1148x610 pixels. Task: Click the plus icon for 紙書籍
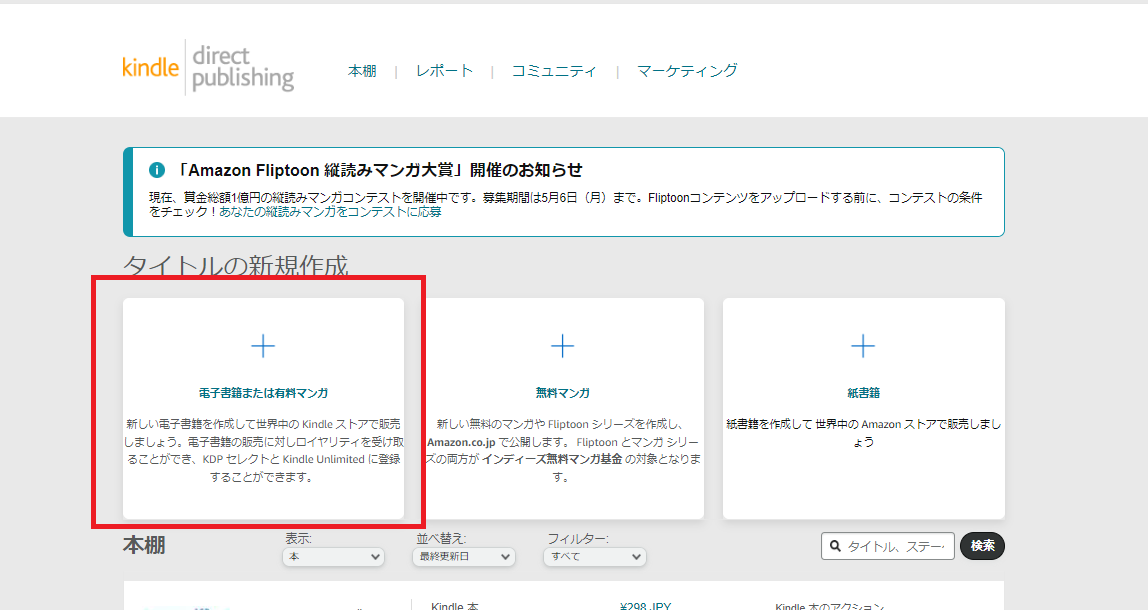[863, 346]
